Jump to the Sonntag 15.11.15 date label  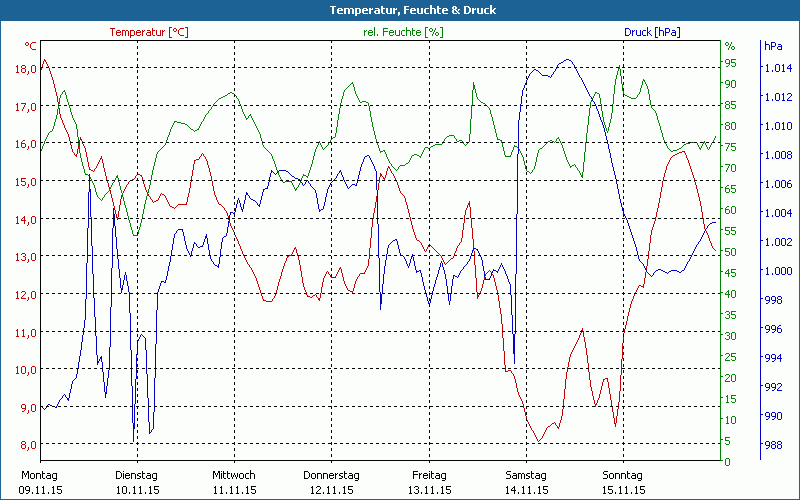coord(622,482)
